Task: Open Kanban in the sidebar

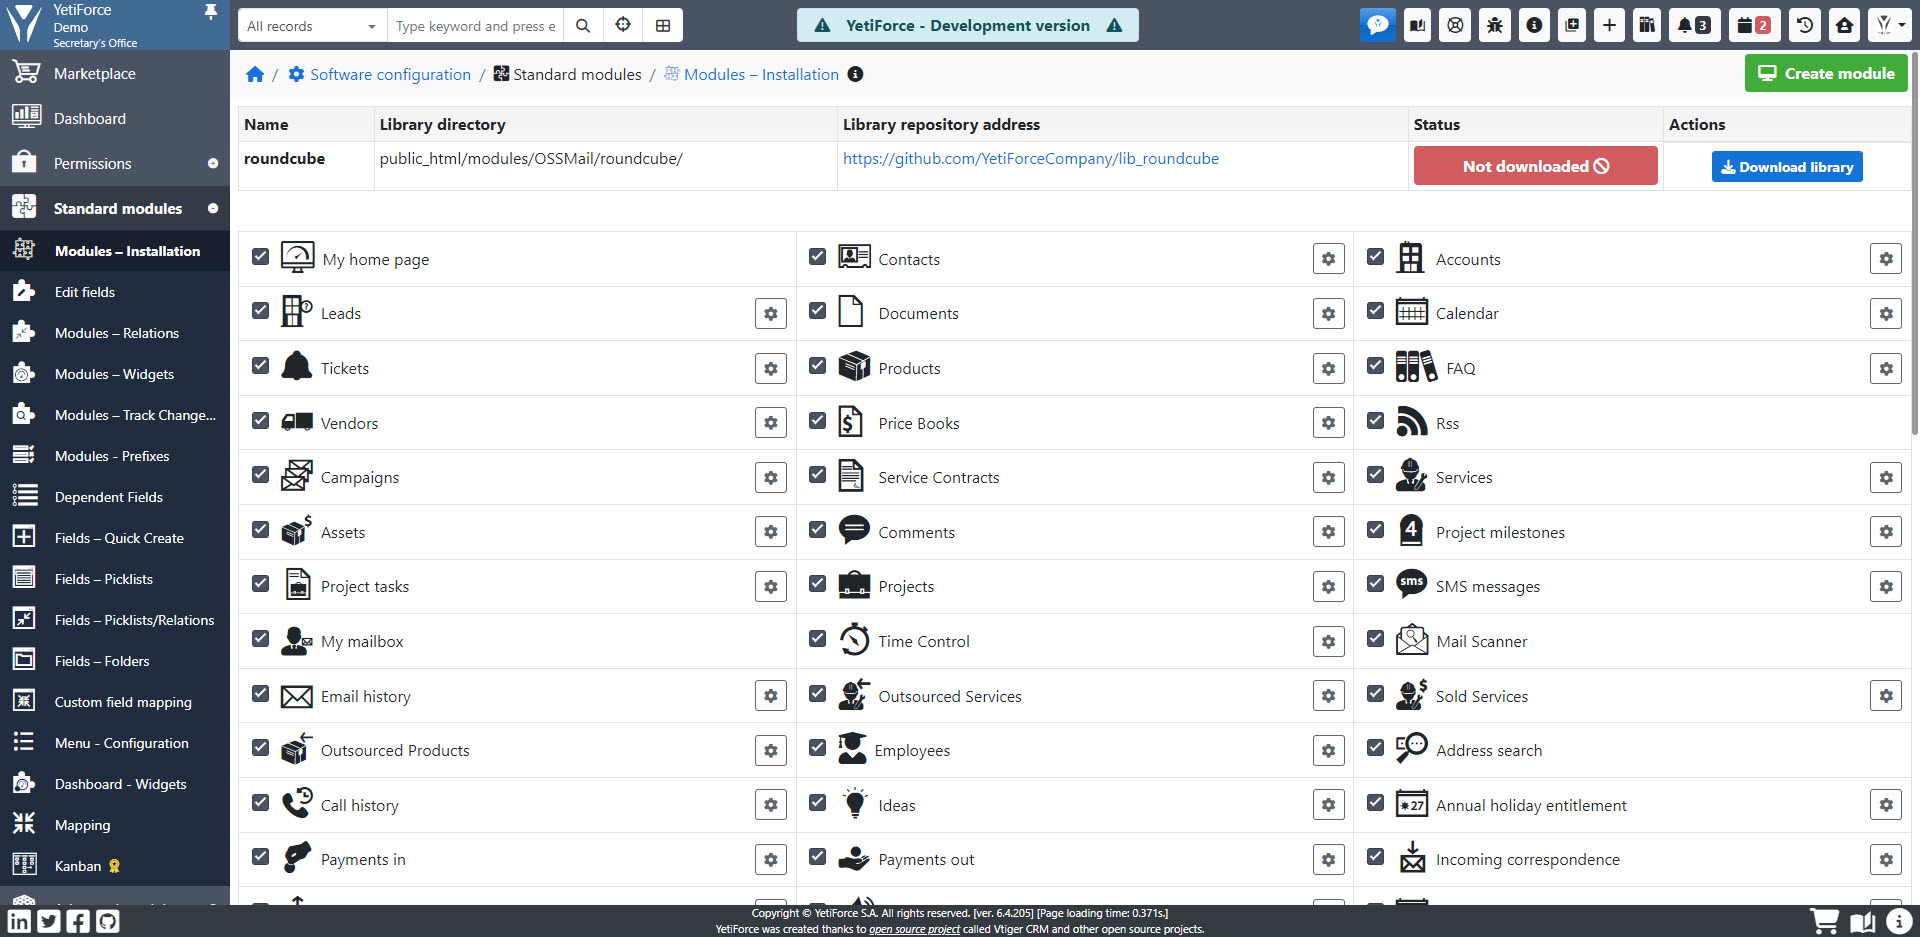Action: pyautogui.click(x=115, y=866)
